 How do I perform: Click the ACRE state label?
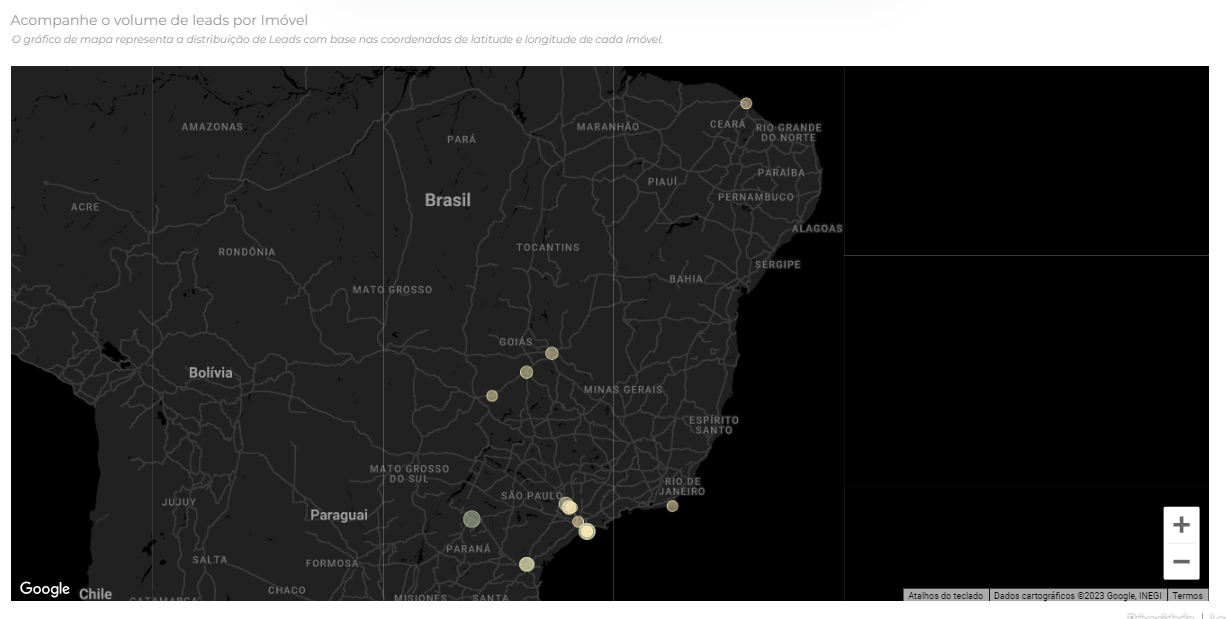(x=85, y=207)
